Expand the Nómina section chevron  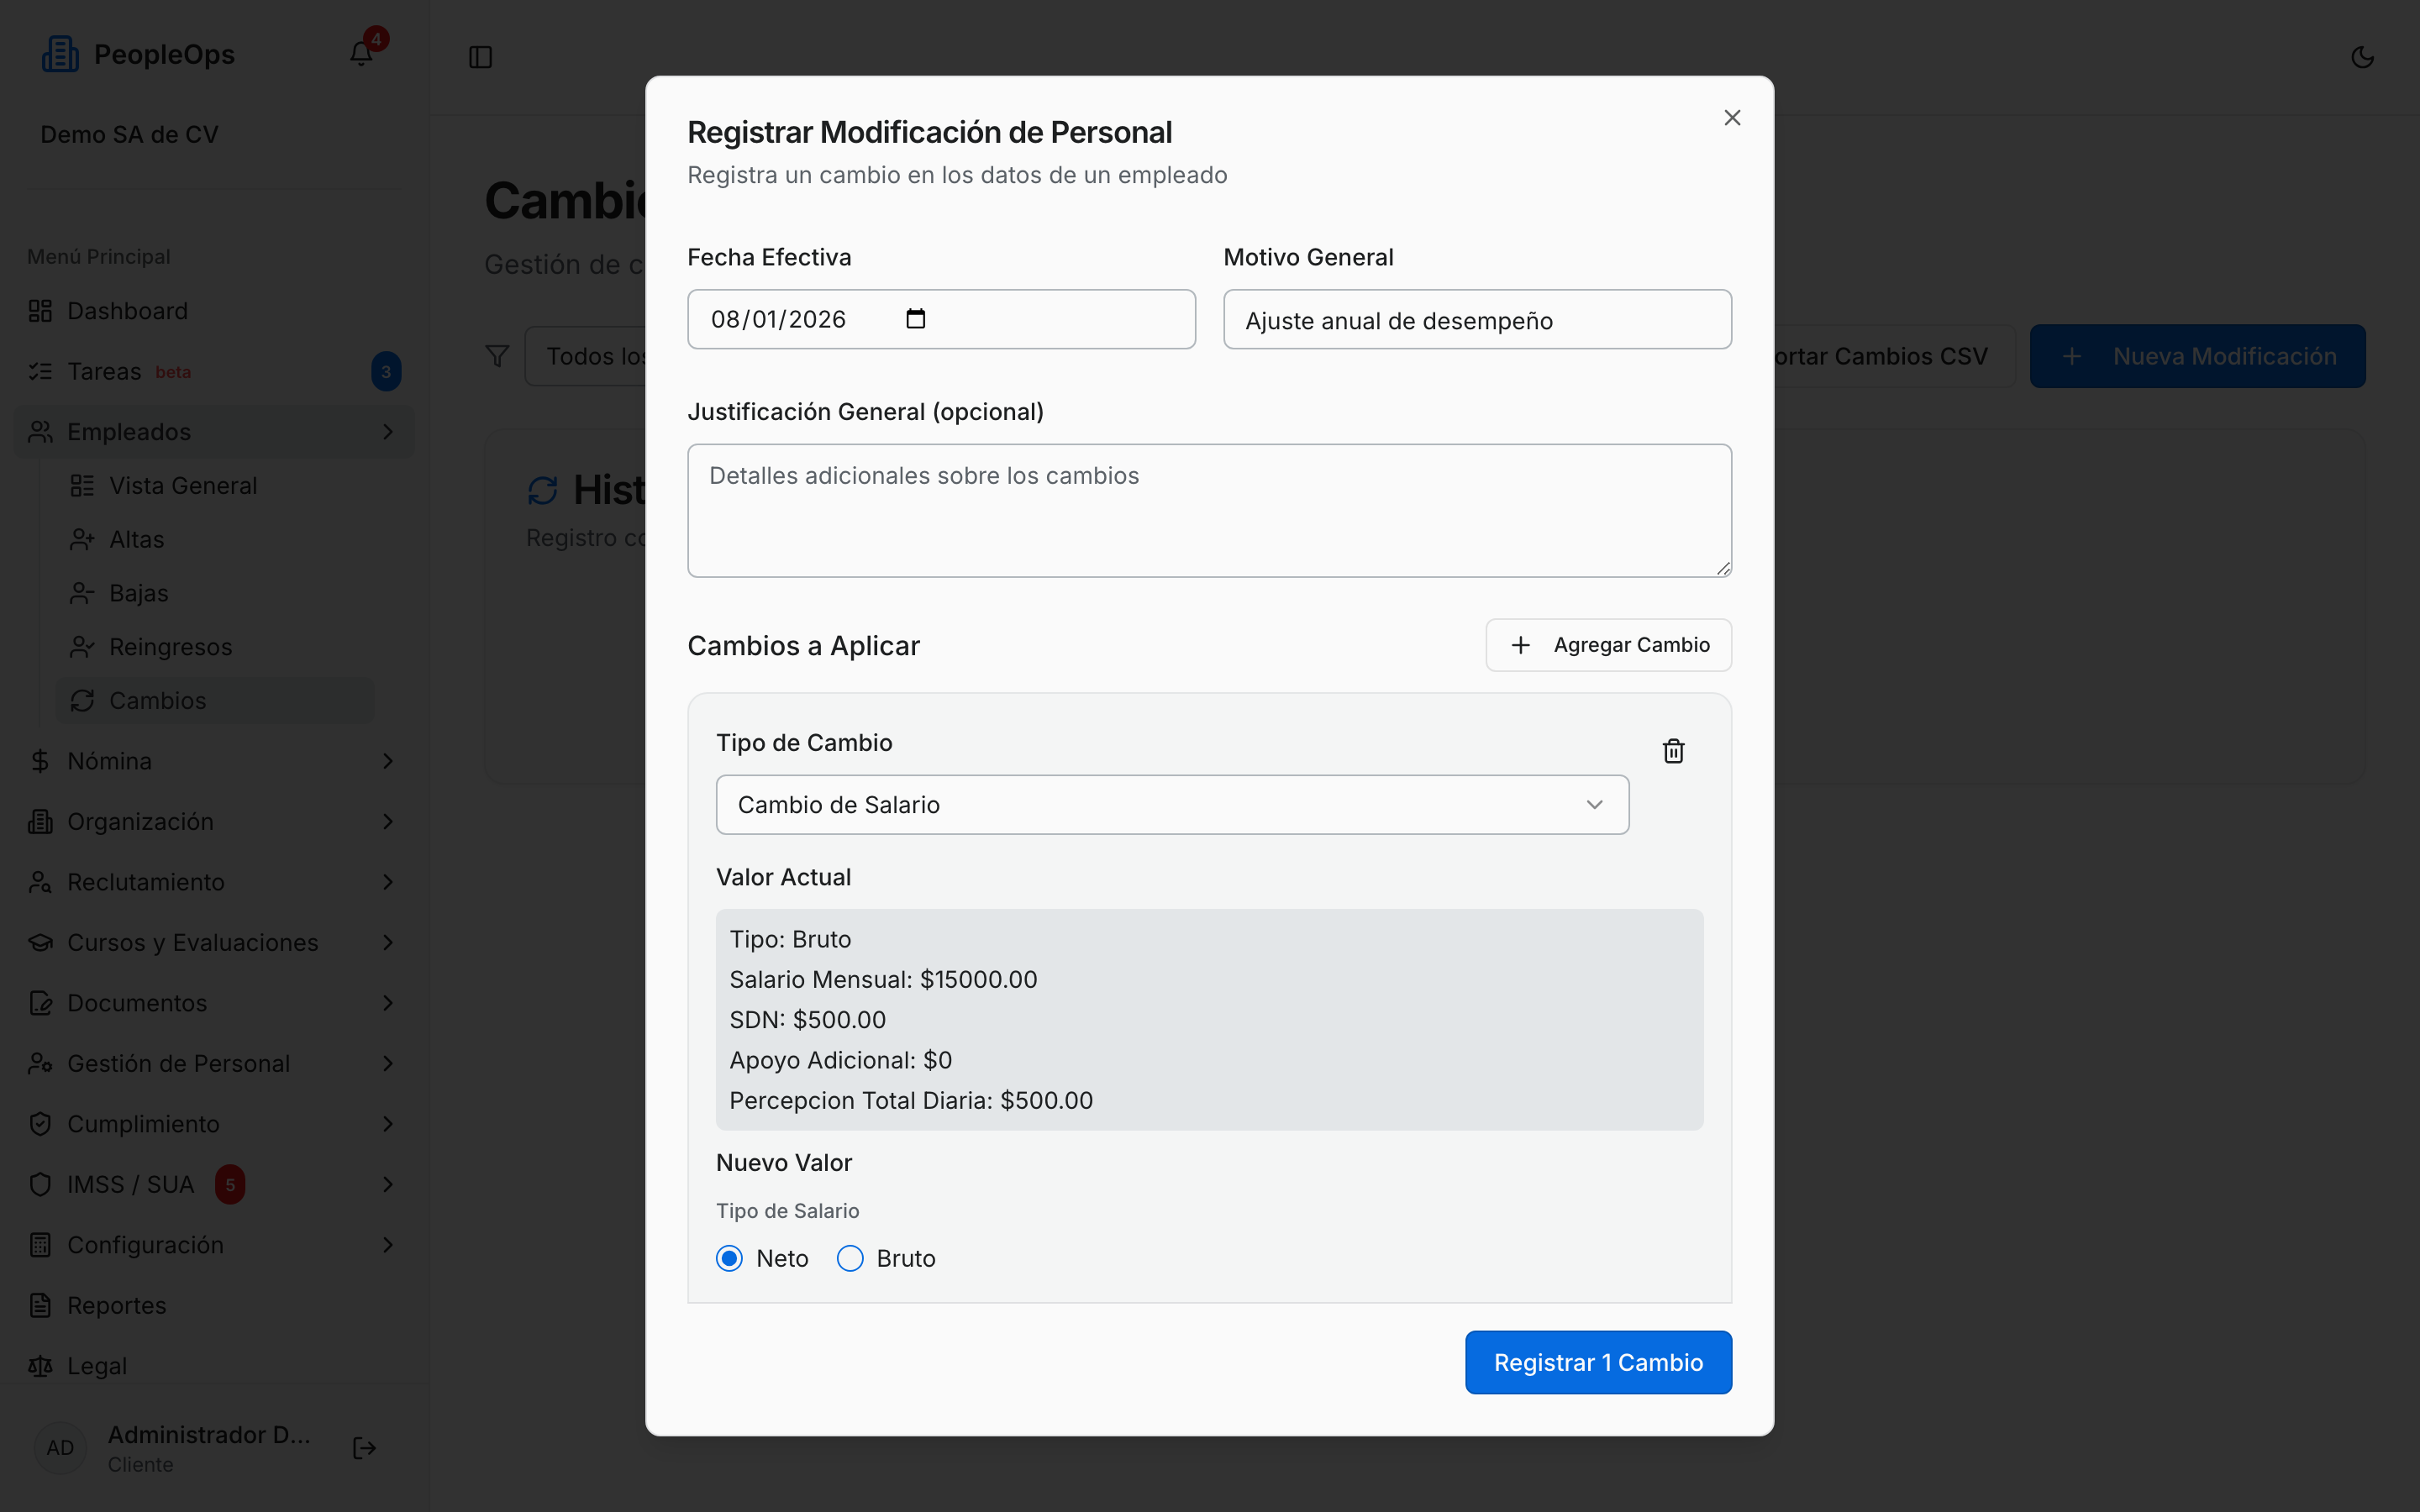(388, 761)
